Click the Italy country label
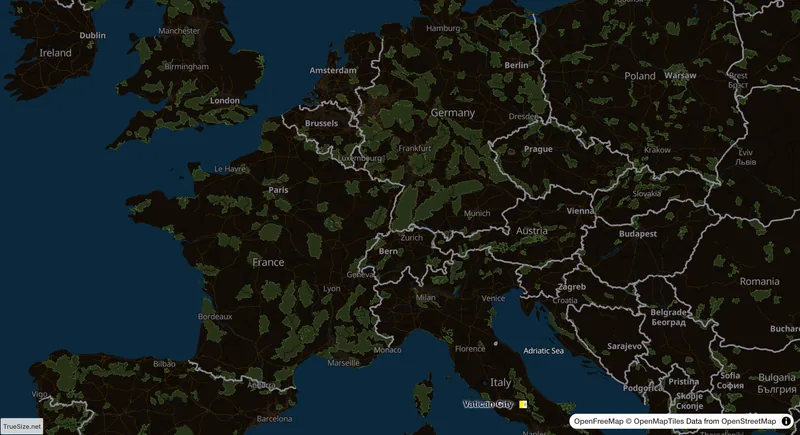The image size is (800, 435). point(501,382)
